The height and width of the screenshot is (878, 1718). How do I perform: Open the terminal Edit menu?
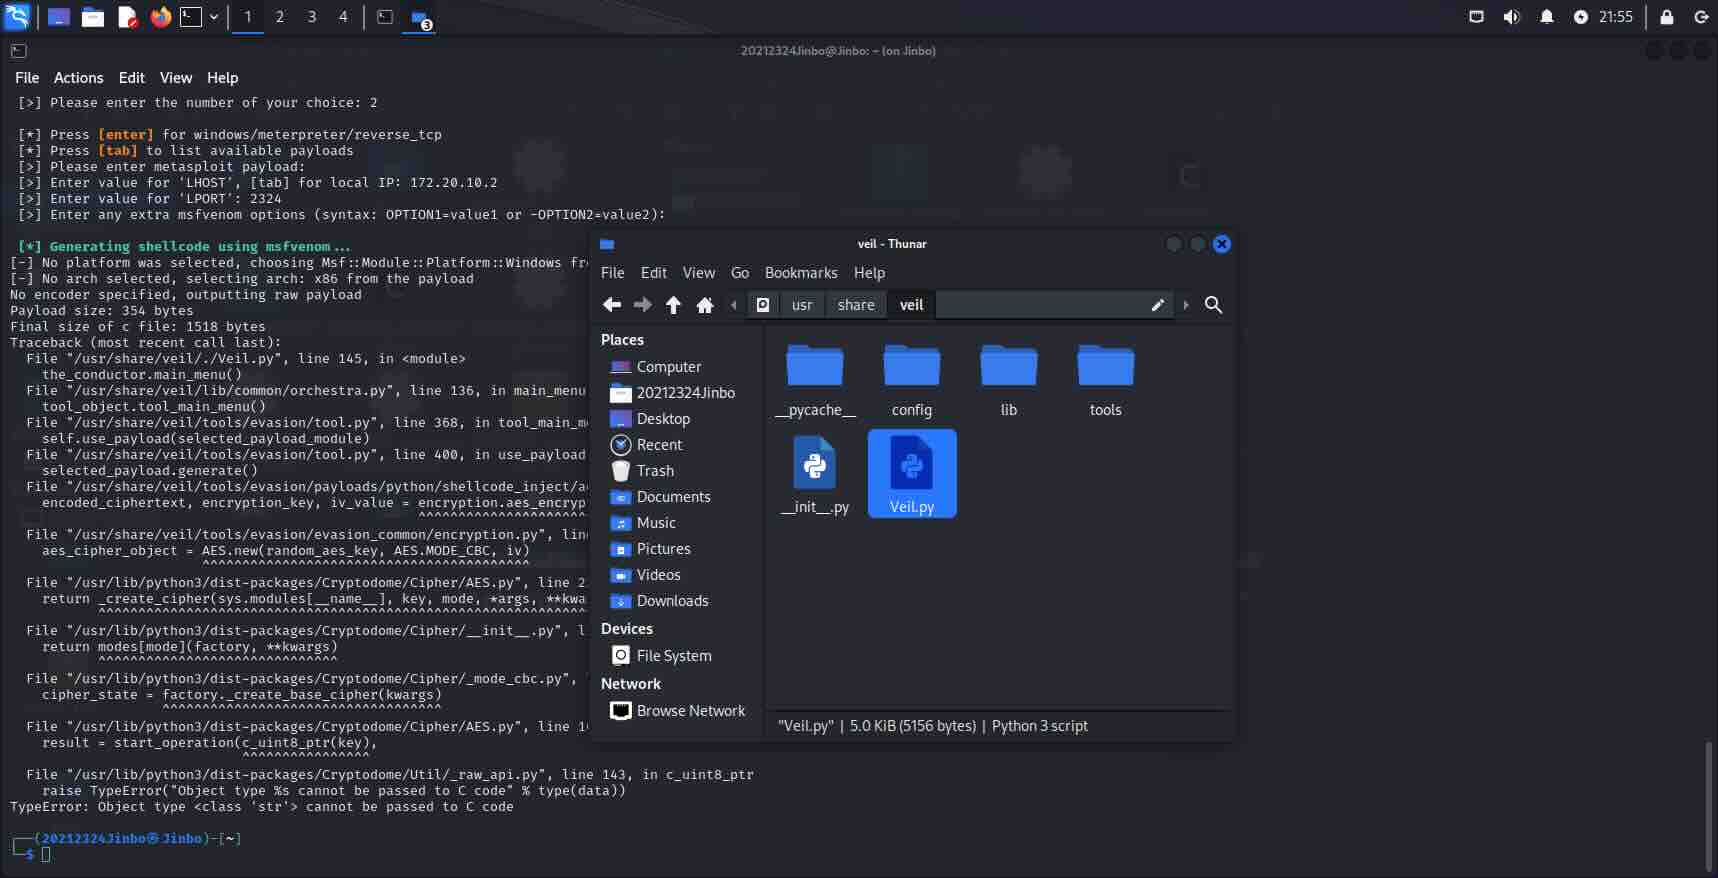coord(132,78)
